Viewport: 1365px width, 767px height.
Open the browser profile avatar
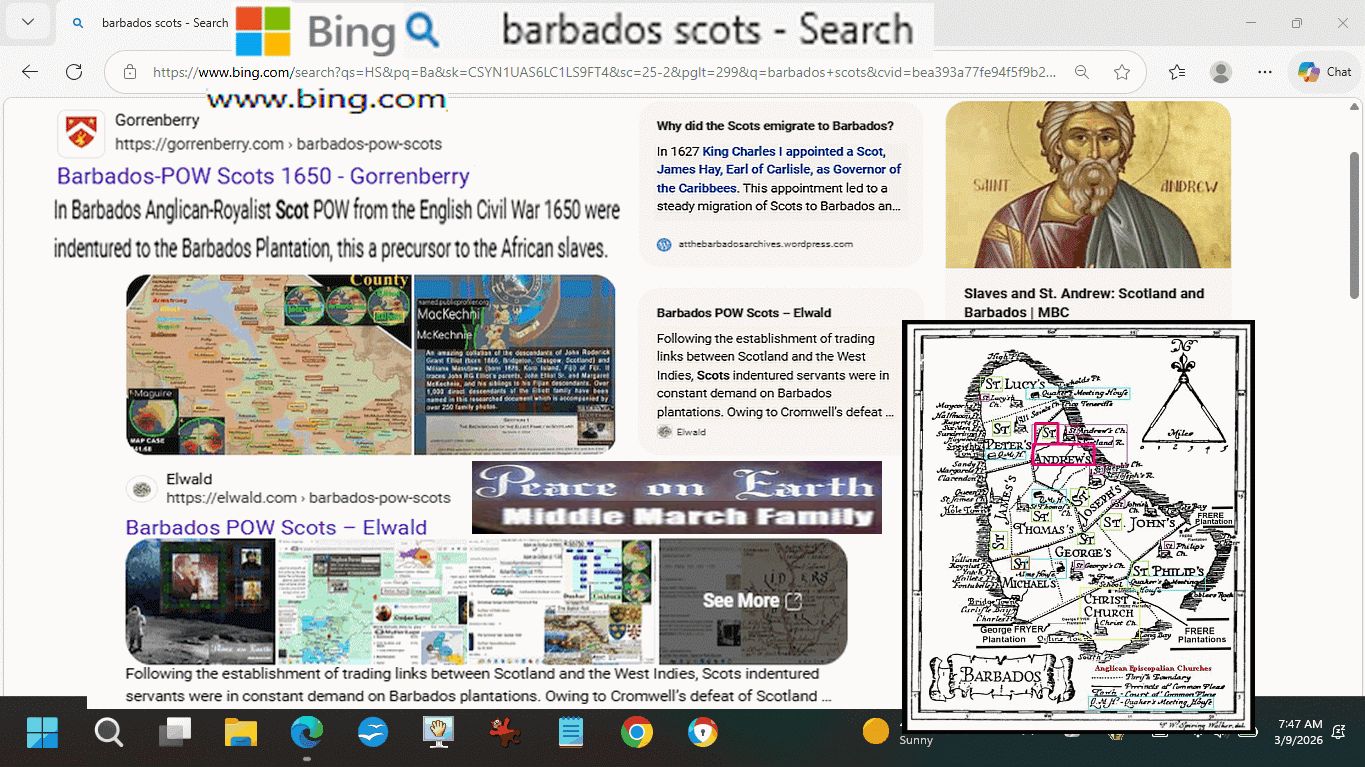point(1221,72)
